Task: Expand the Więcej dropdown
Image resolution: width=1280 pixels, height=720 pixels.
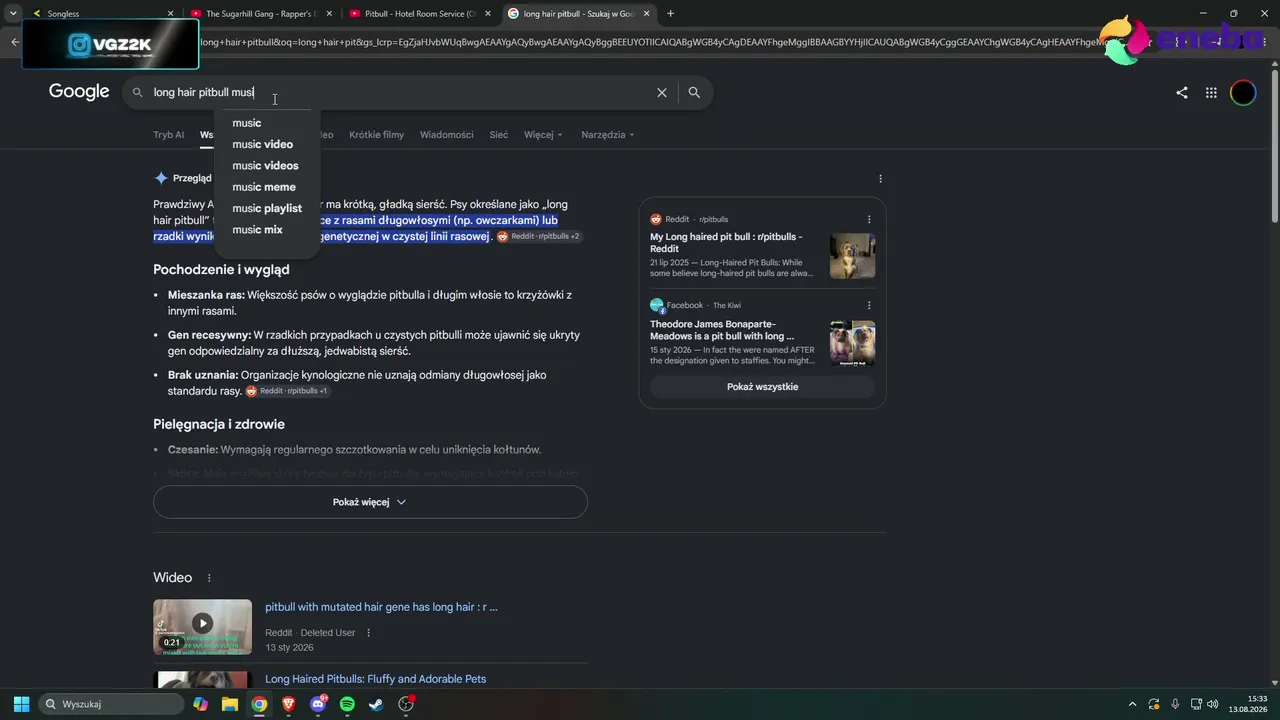Action: tap(543, 135)
